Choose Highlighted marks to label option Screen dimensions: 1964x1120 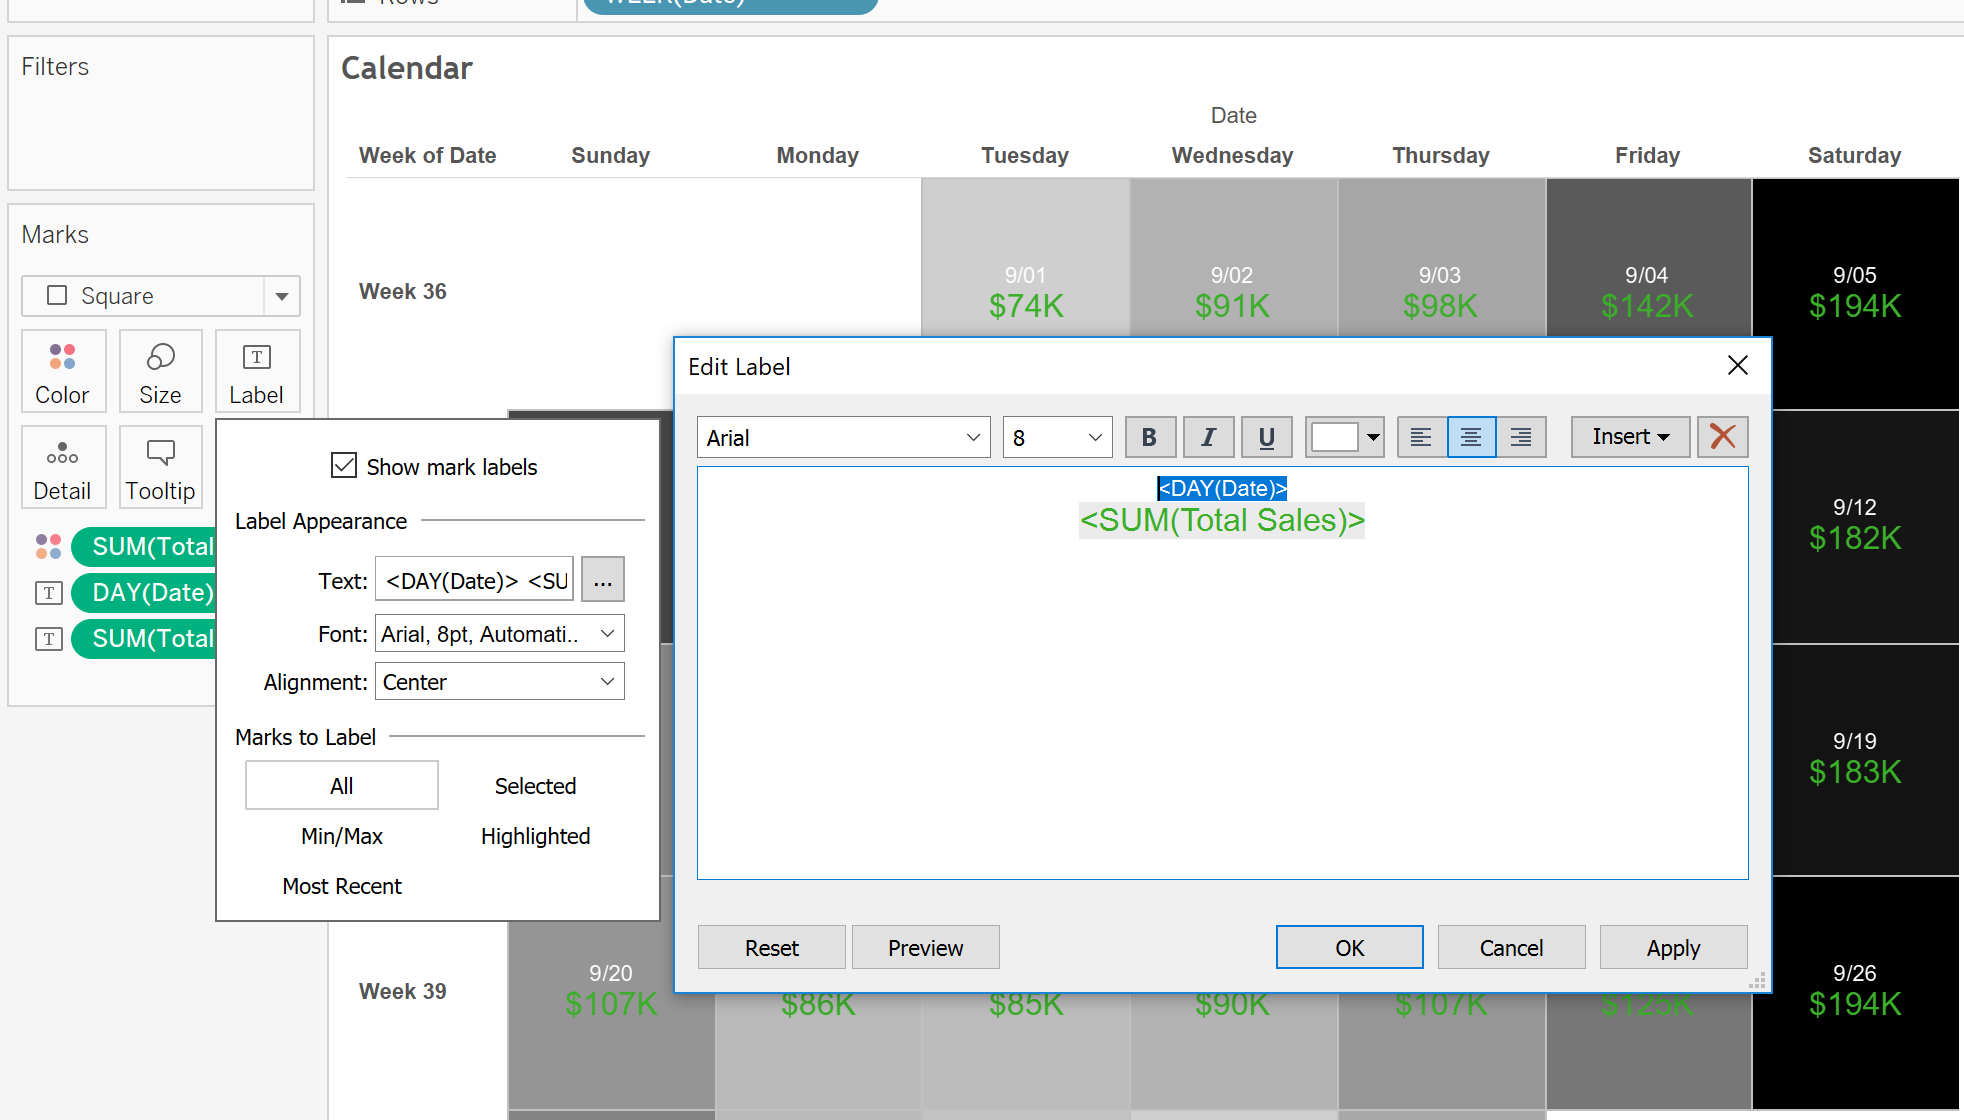(x=535, y=836)
